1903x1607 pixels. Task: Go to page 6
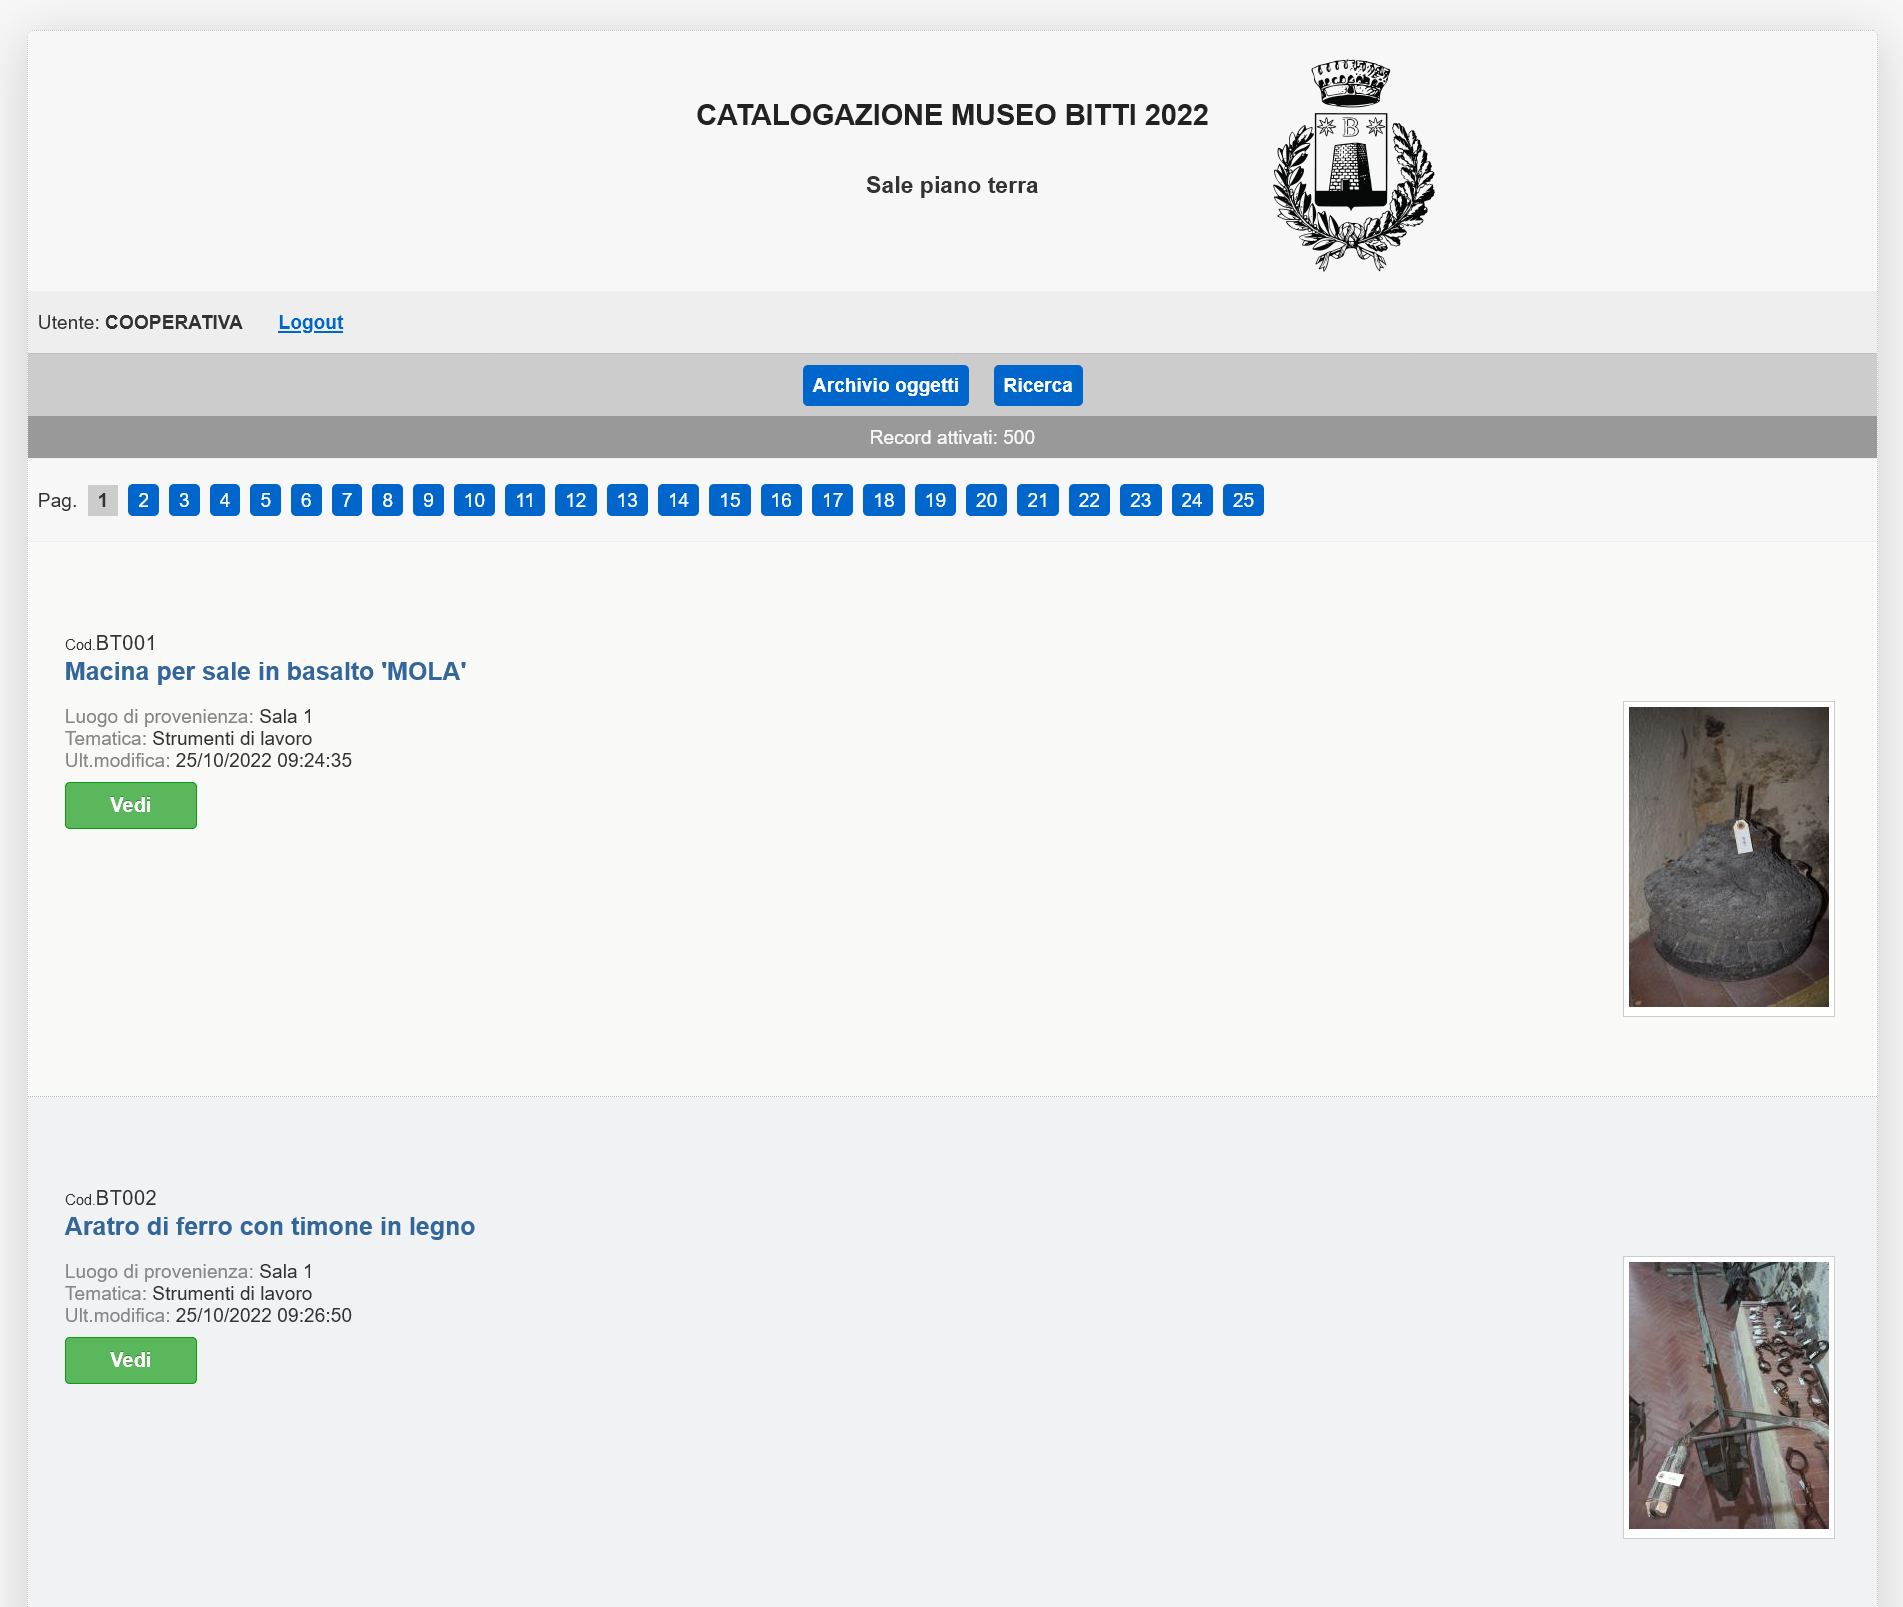(x=306, y=500)
